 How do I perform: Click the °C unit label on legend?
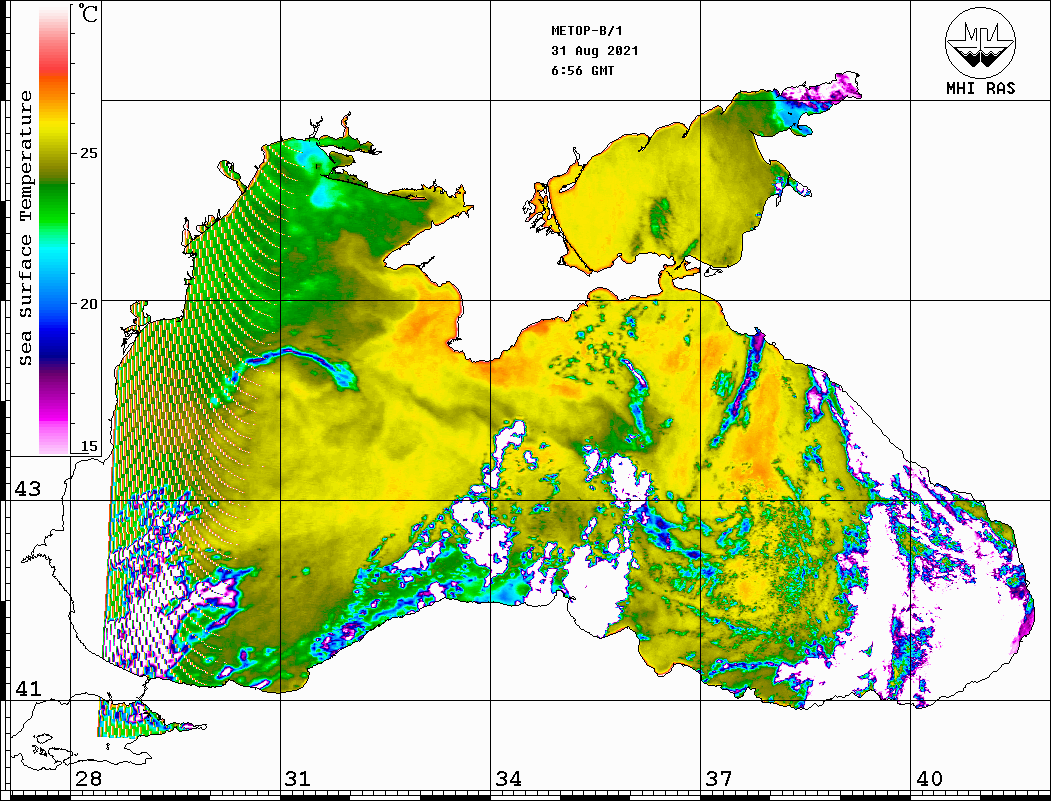click(87, 13)
